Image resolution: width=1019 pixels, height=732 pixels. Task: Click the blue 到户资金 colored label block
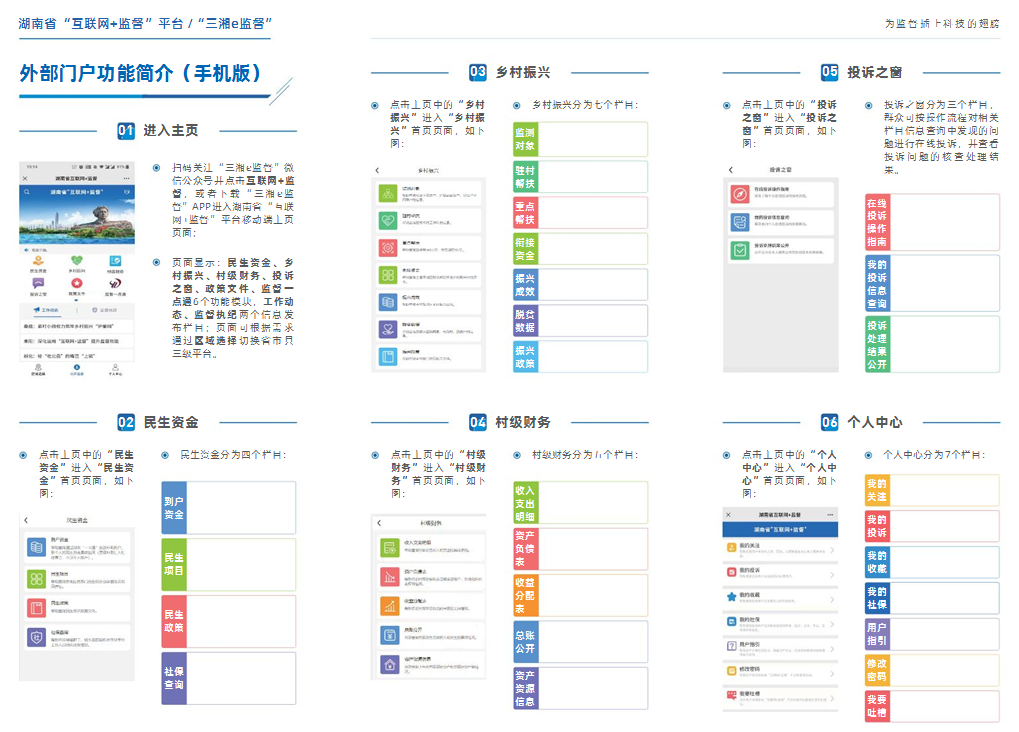174,508
